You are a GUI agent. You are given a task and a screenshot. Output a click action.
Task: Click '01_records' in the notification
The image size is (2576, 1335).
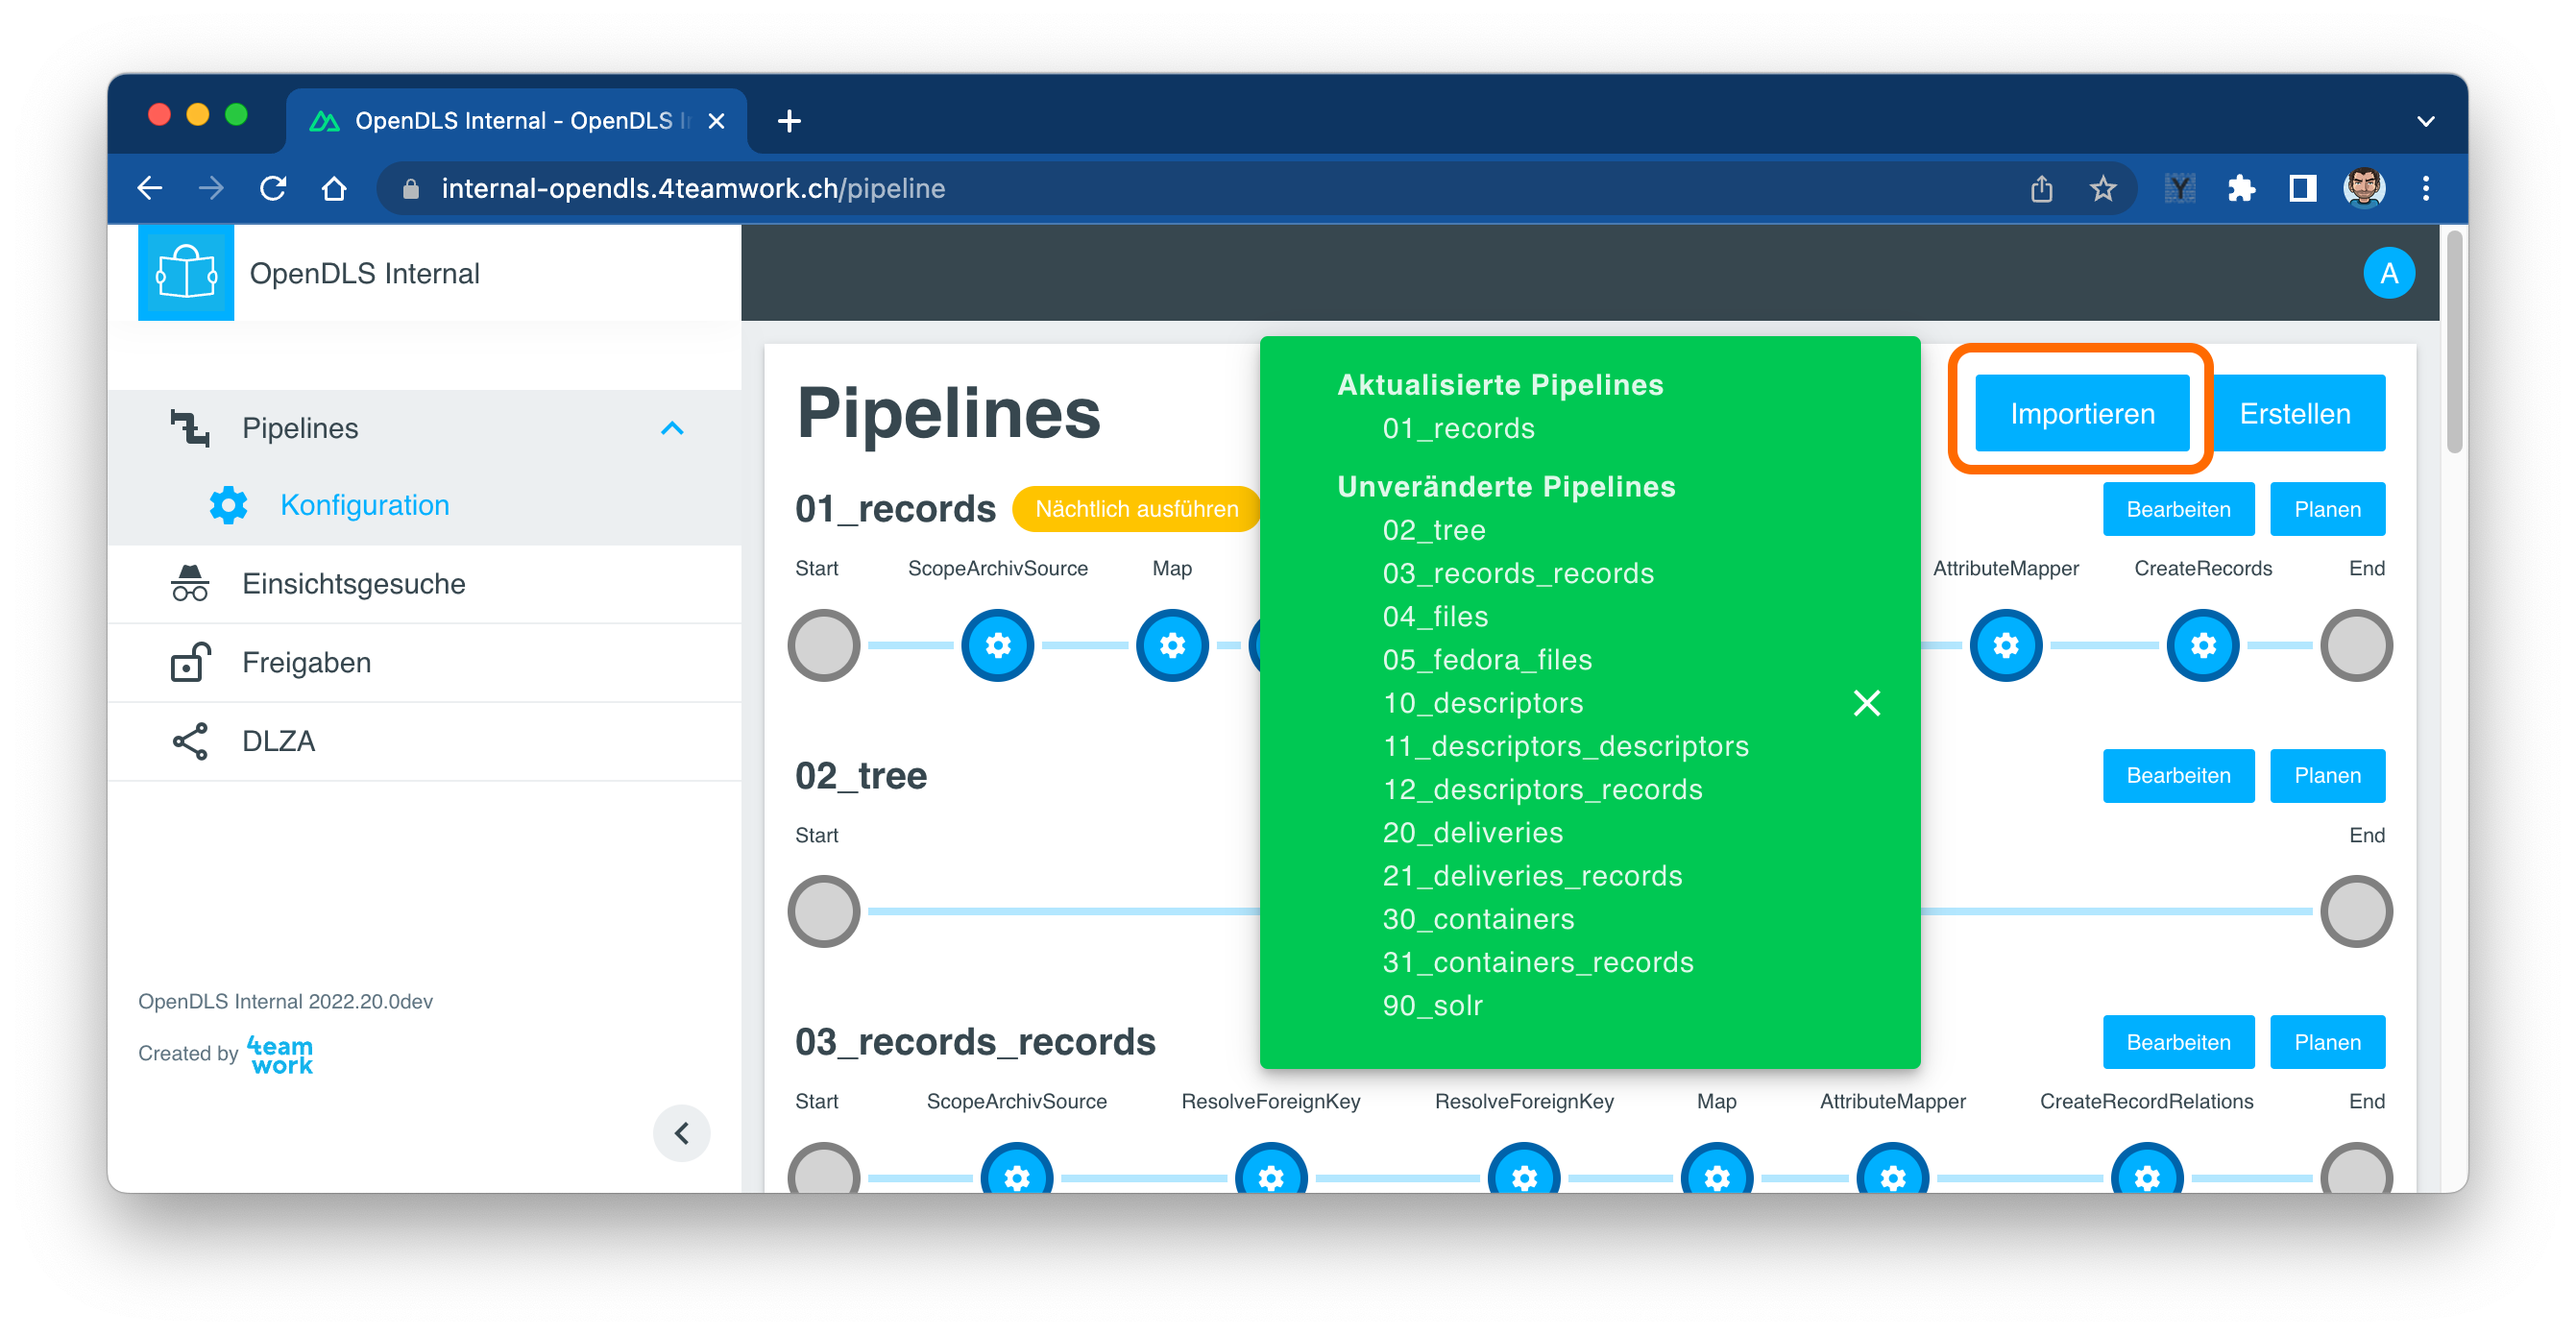click(1458, 428)
